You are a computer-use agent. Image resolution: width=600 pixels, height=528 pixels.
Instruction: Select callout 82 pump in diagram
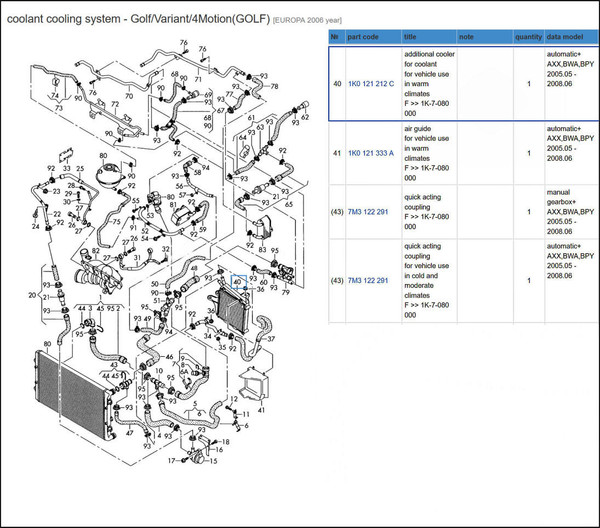(96, 251)
